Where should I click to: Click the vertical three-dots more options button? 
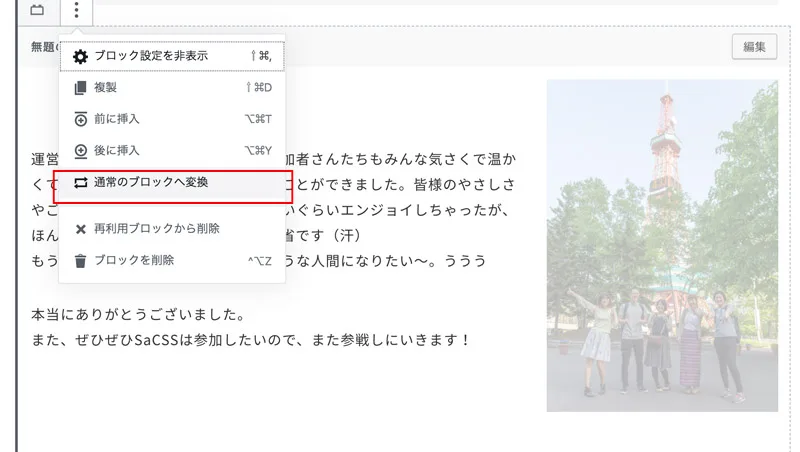point(77,11)
